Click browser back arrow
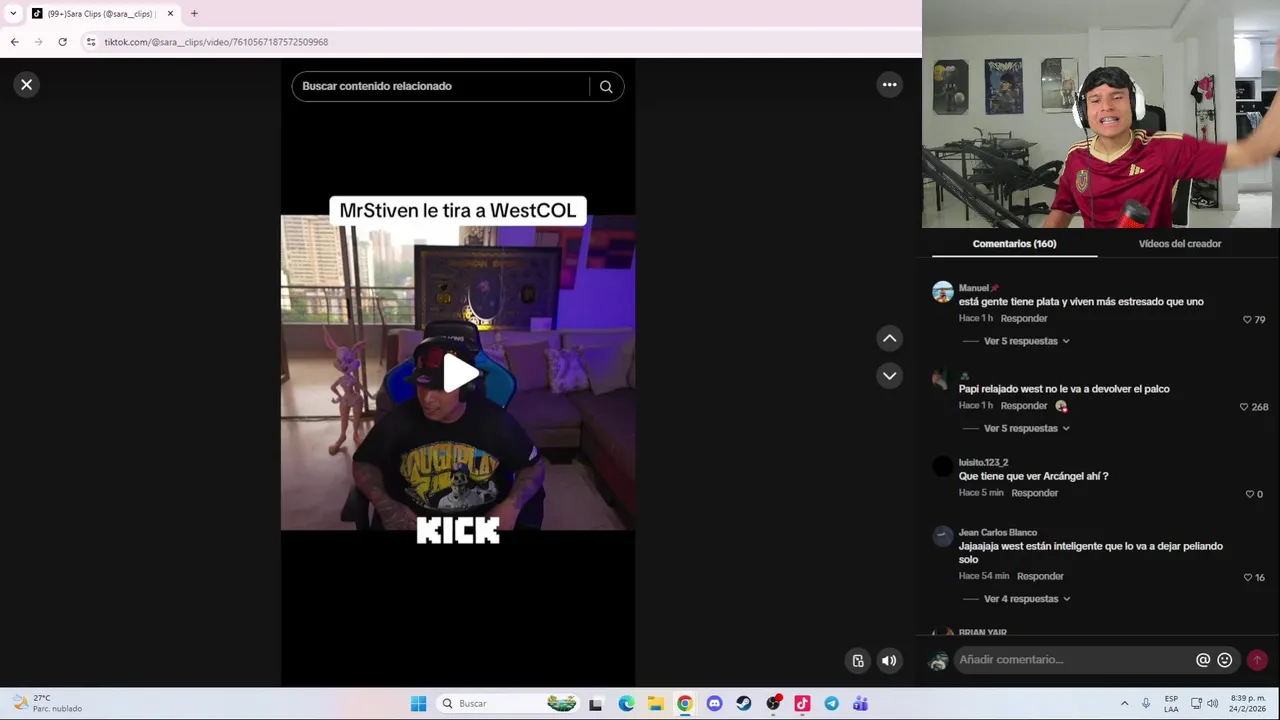The width and height of the screenshot is (1280, 720). tap(14, 42)
